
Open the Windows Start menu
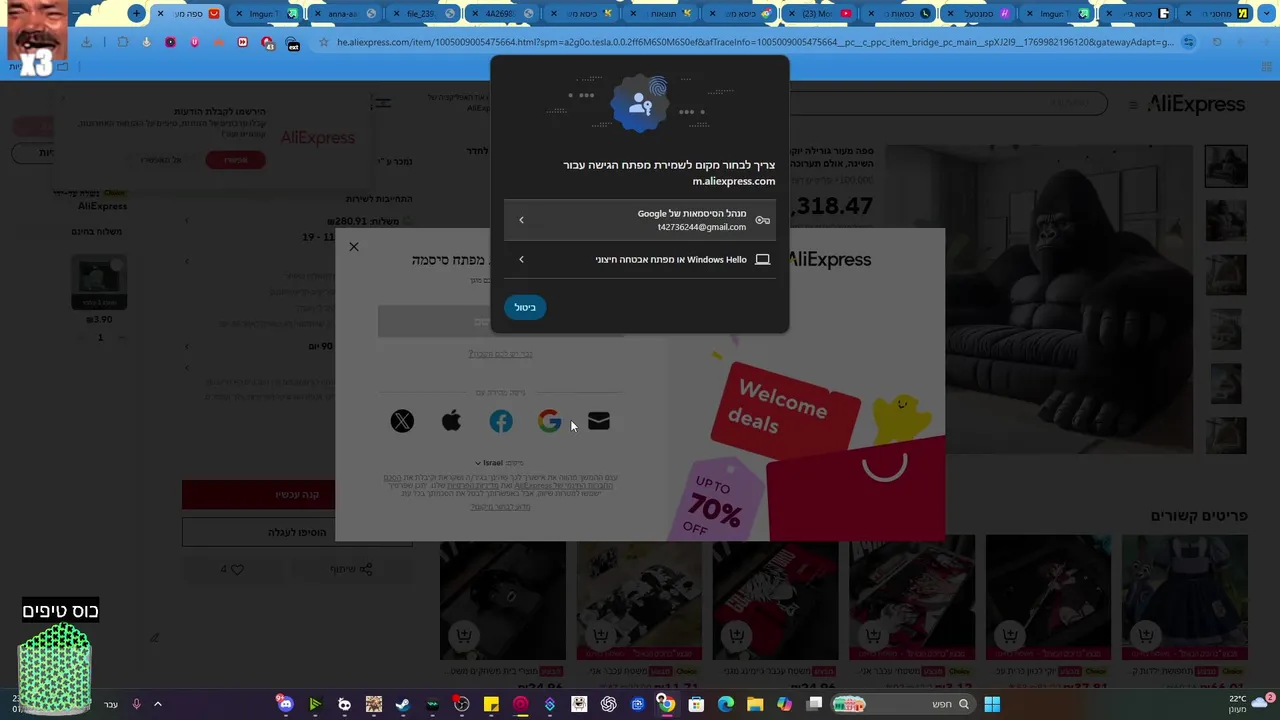(992, 705)
